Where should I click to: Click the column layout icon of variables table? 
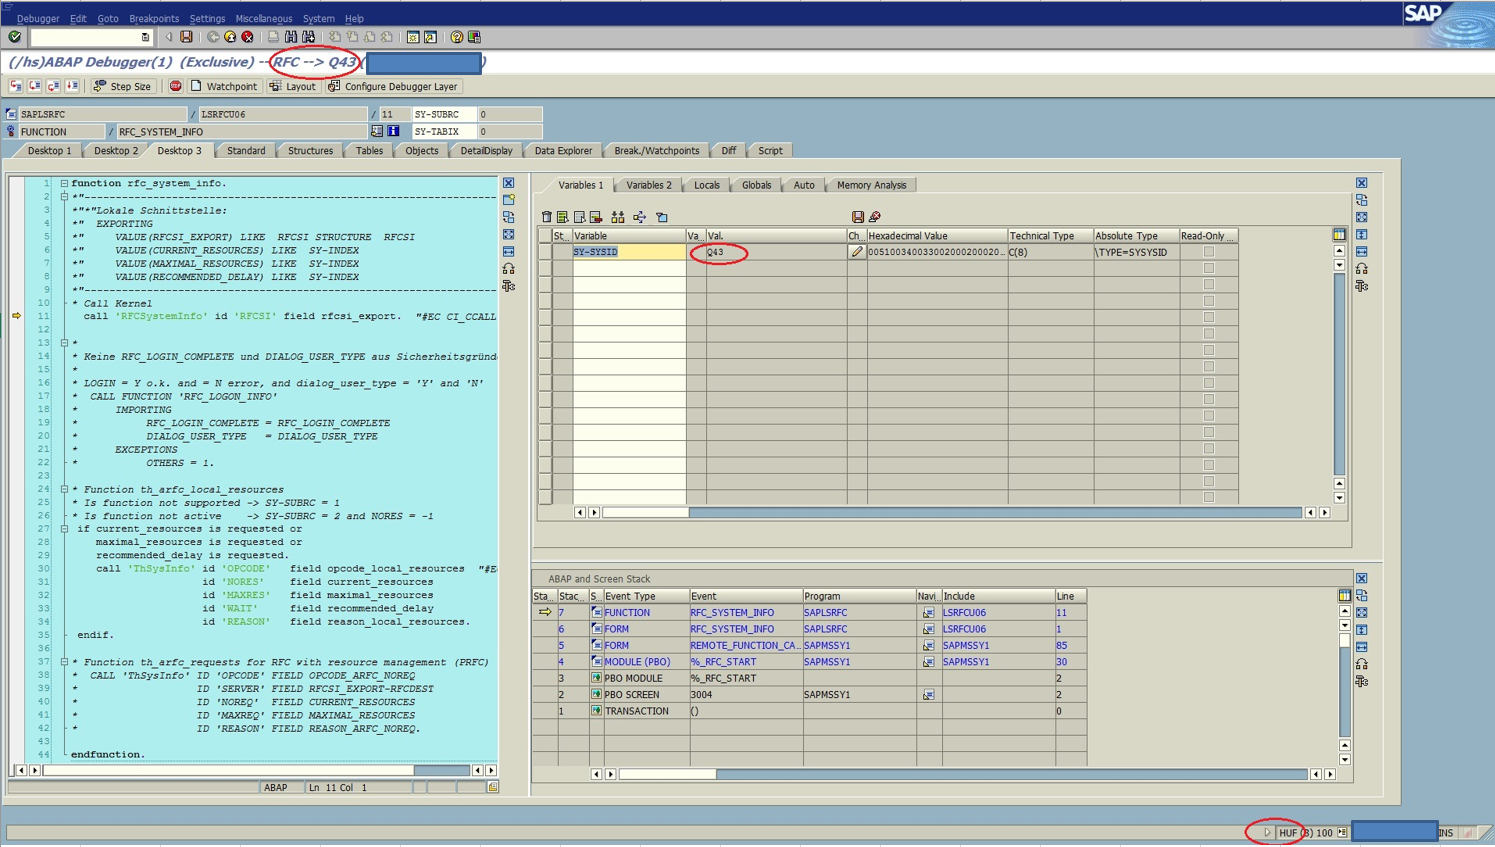(1339, 235)
